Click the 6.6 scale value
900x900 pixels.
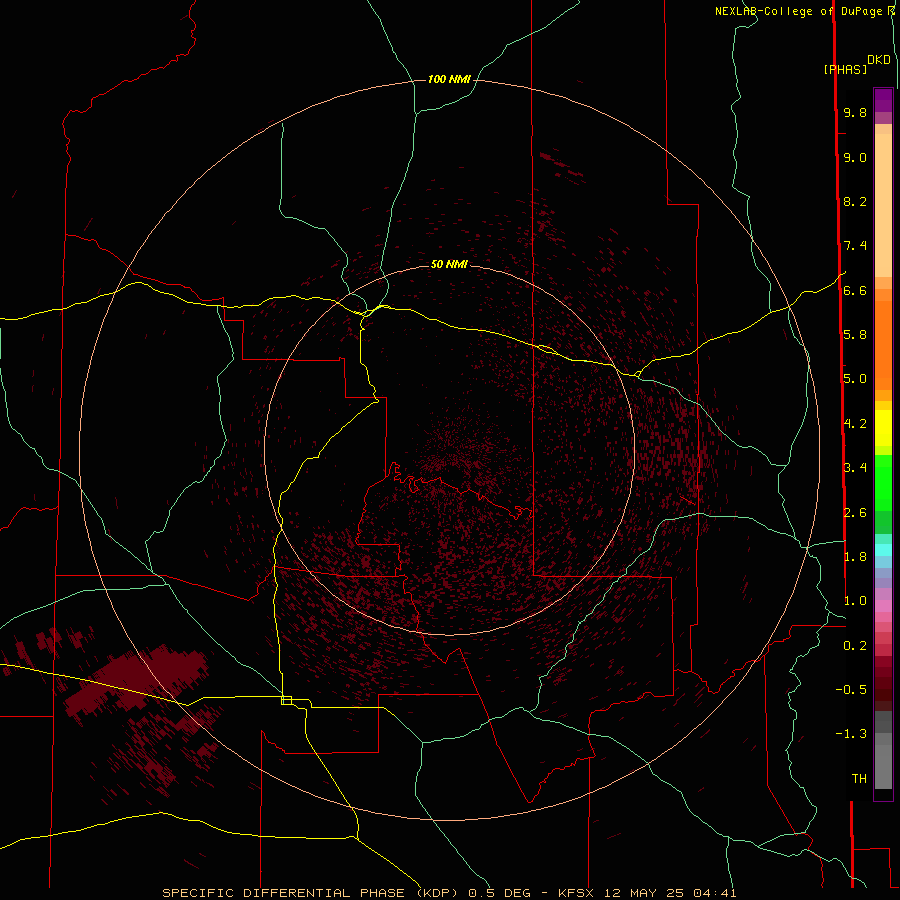click(855, 290)
